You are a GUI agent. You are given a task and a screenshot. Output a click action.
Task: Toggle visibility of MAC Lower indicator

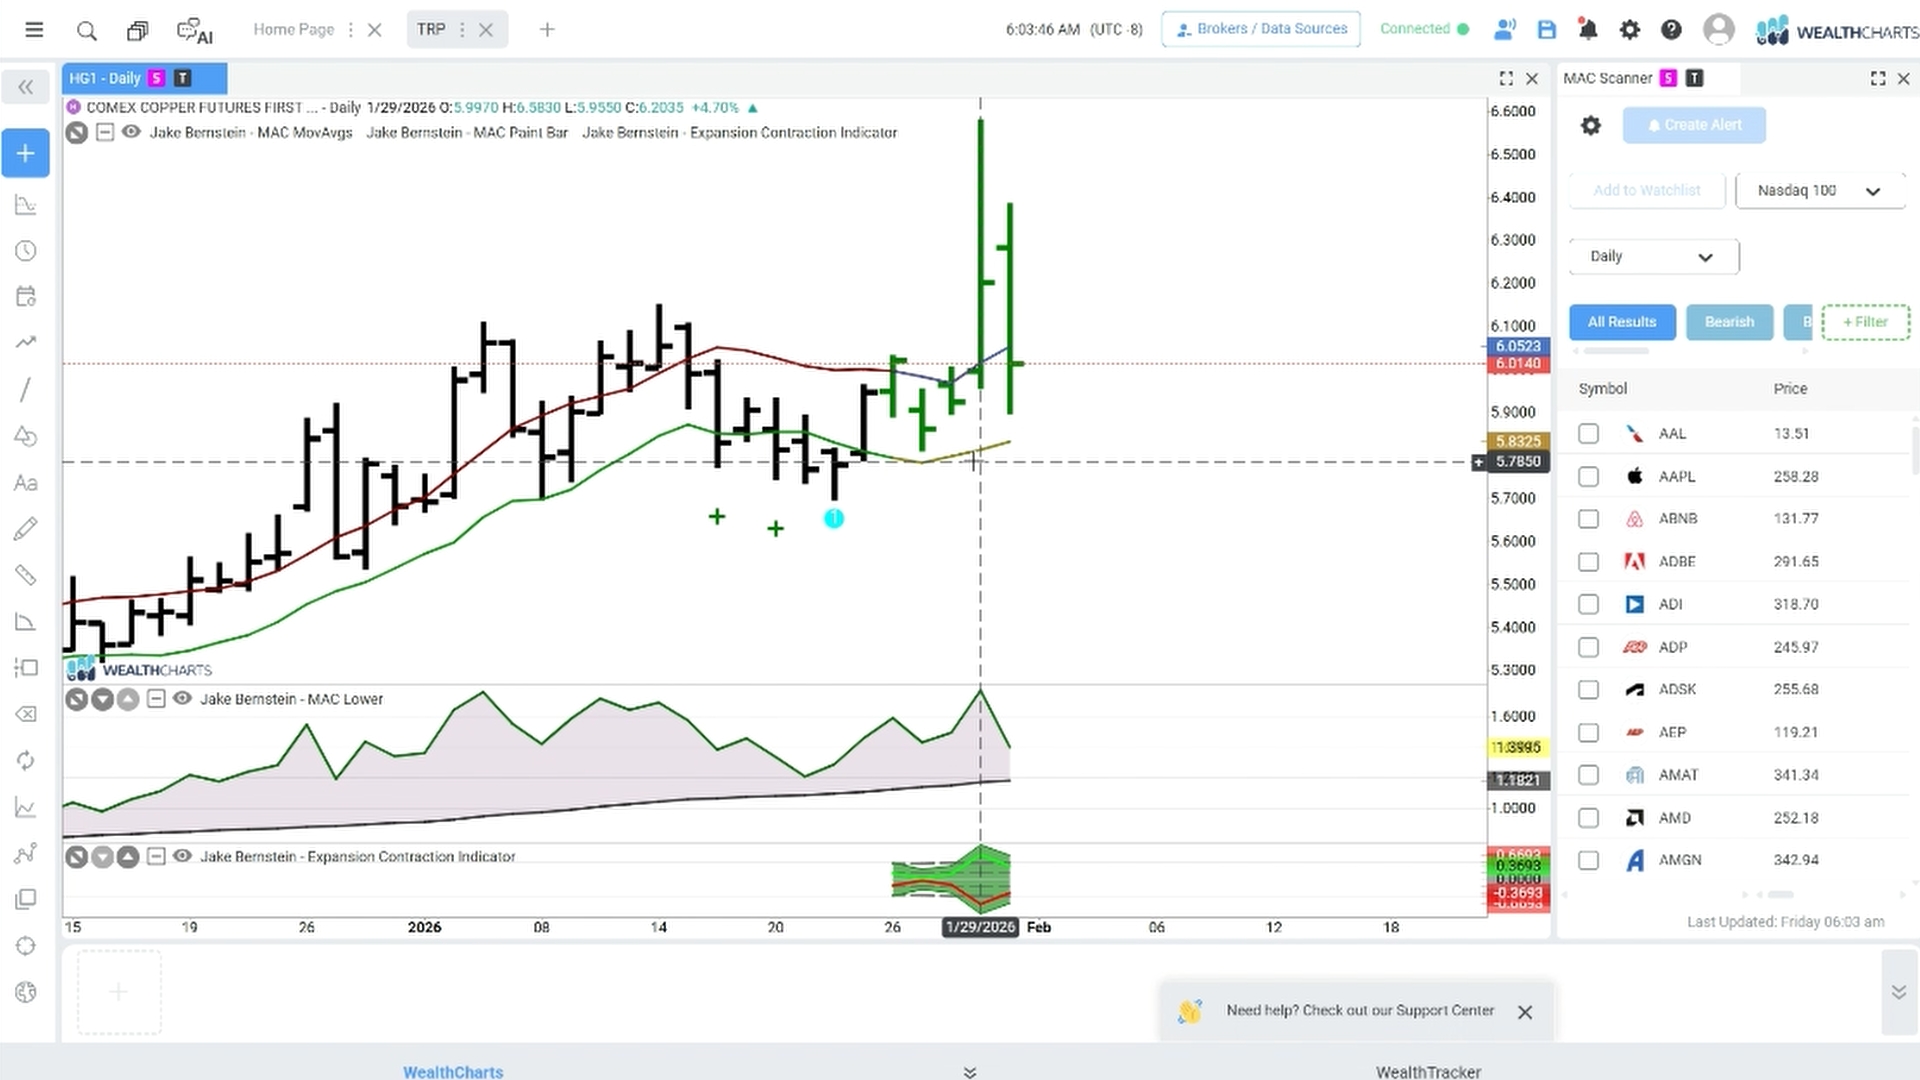click(182, 699)
